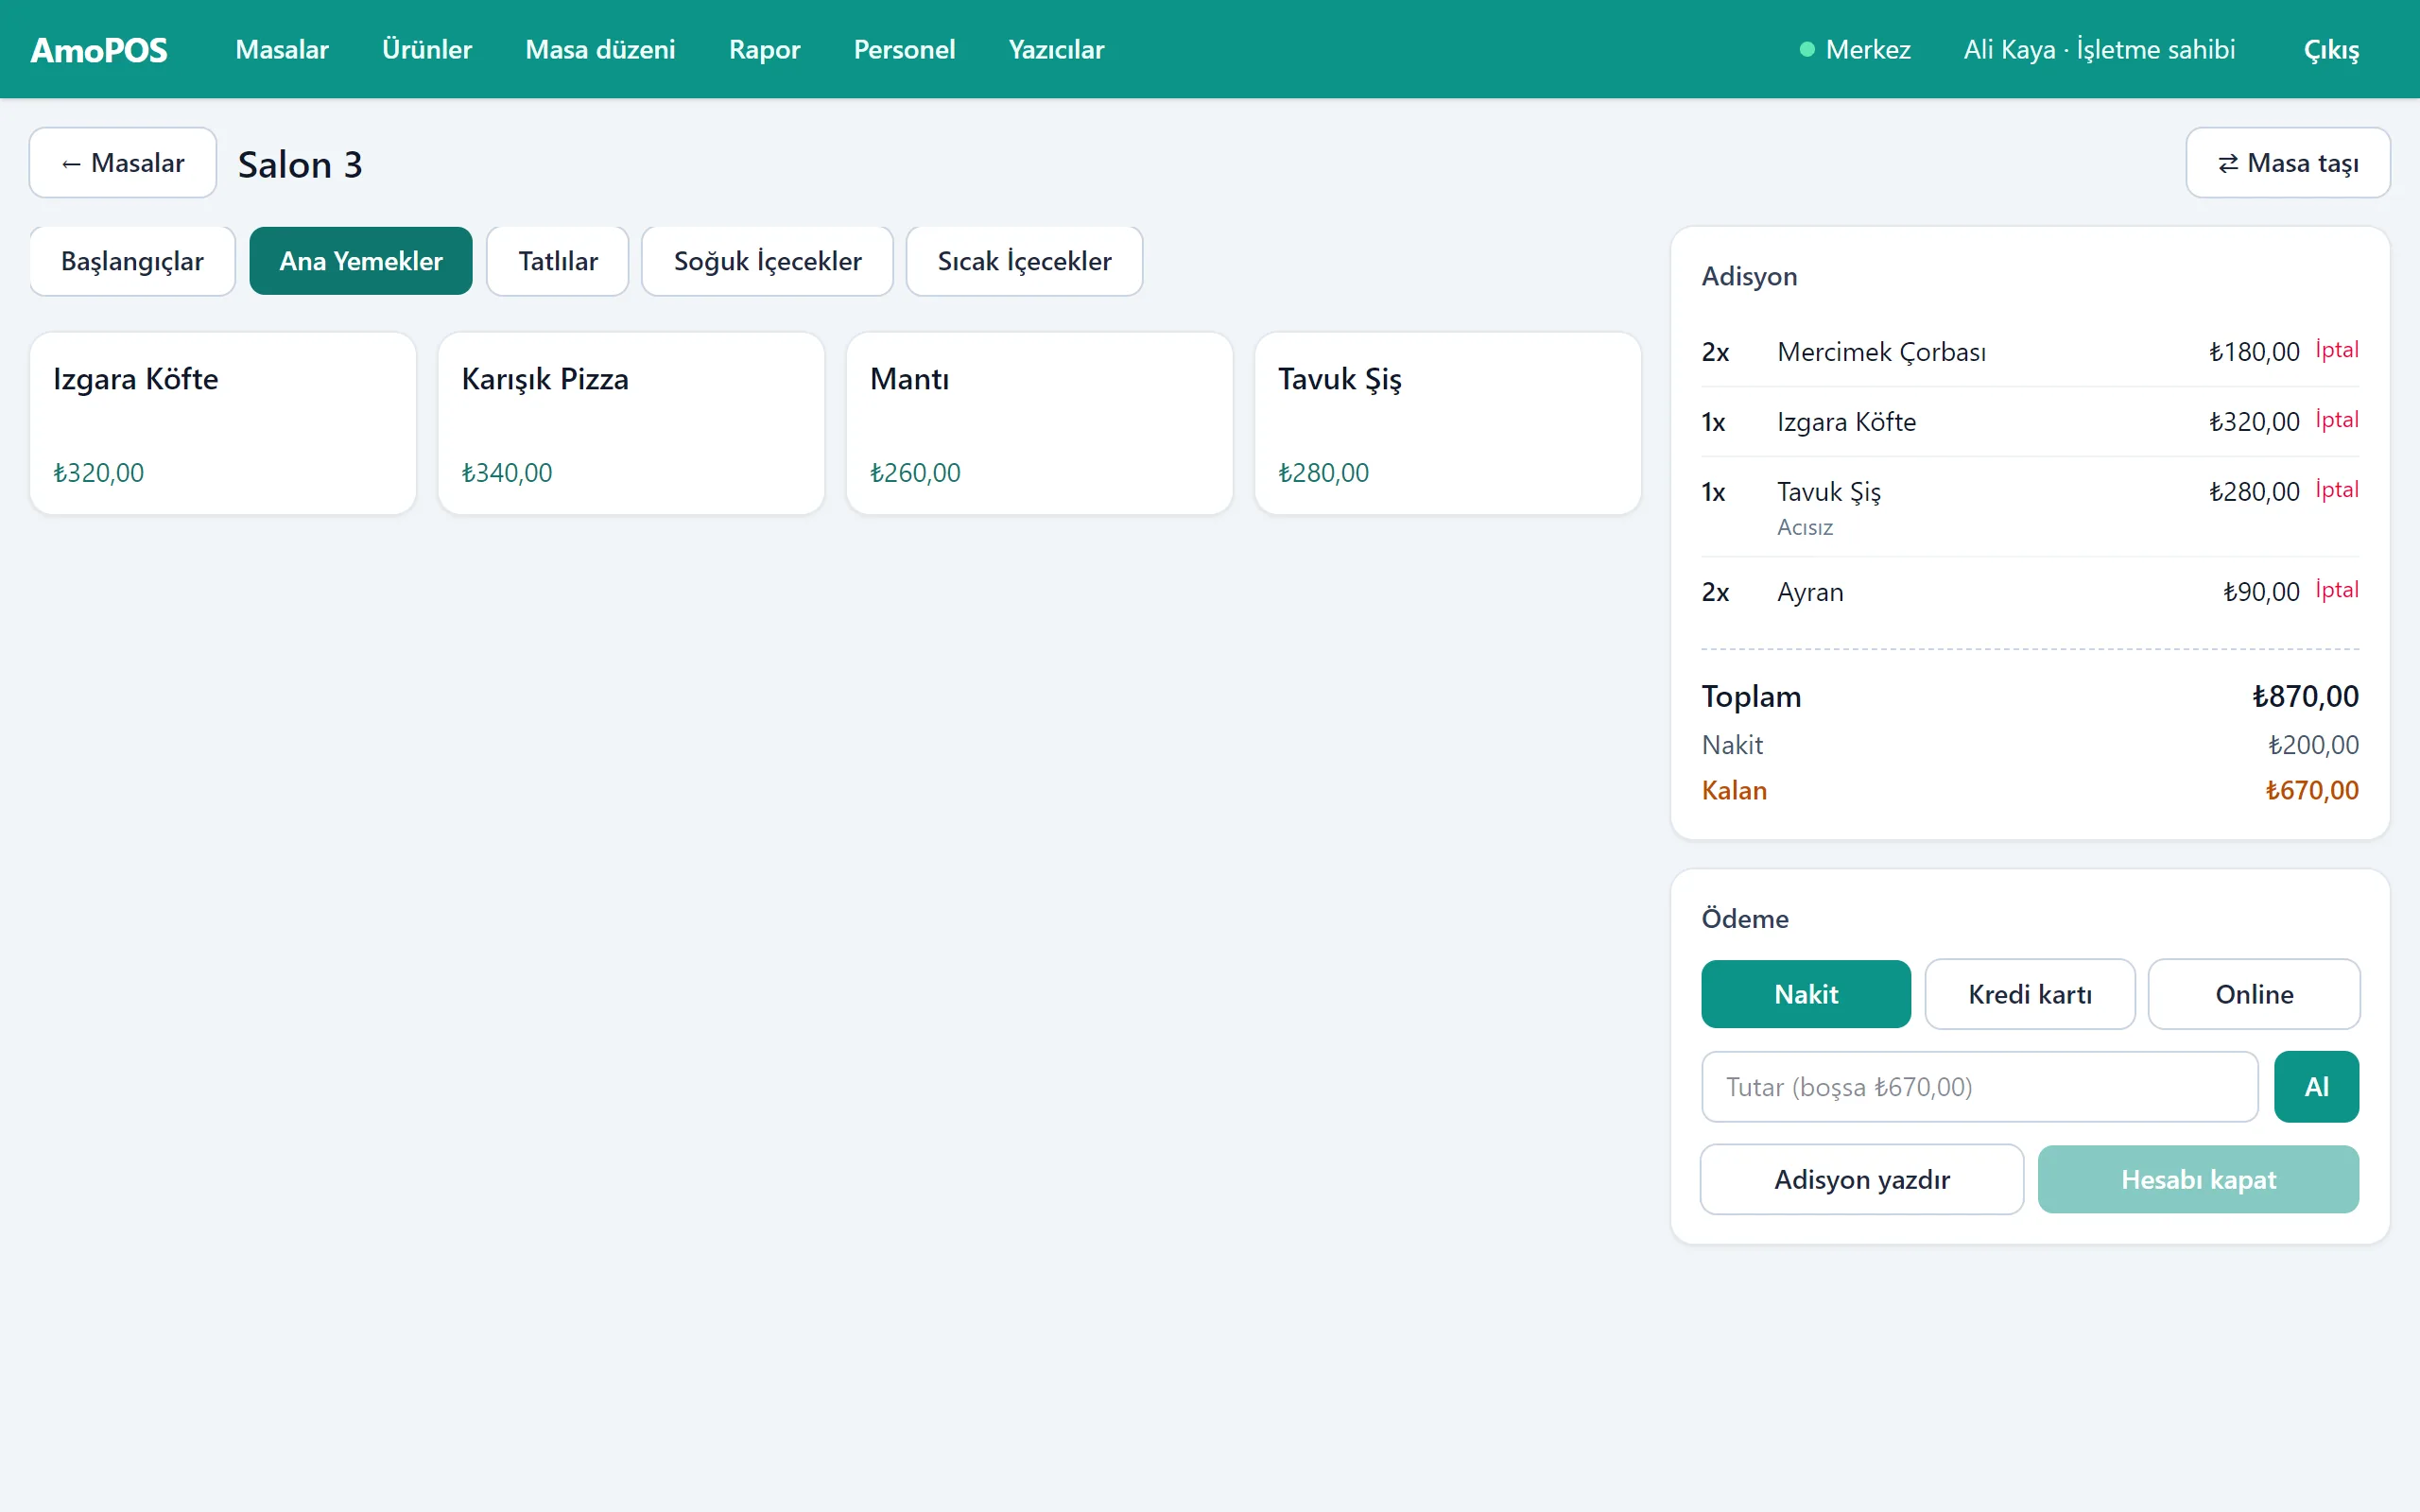
Task: Open the Ürünler menu item
Action: coord(427,49)
